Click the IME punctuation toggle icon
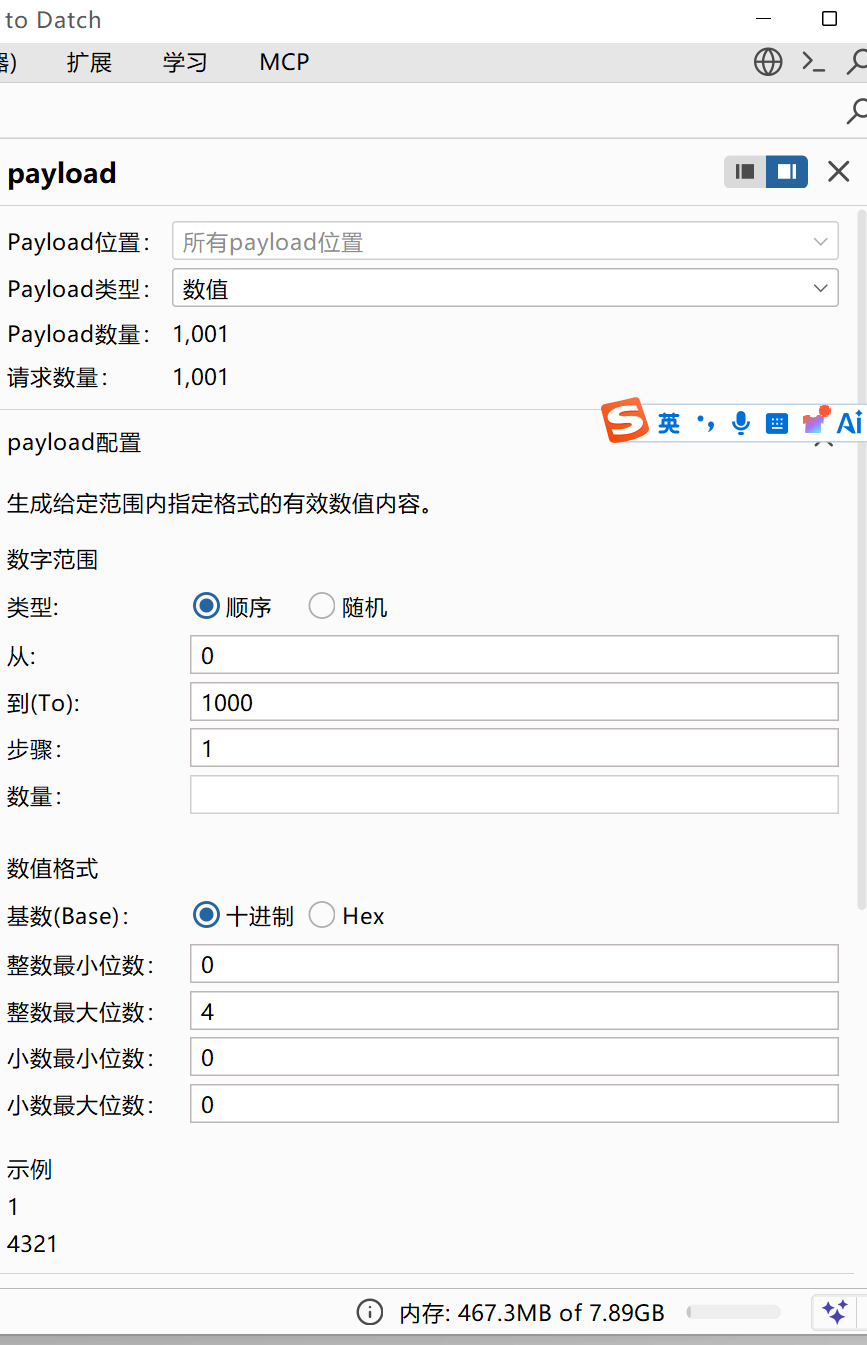 706,423
